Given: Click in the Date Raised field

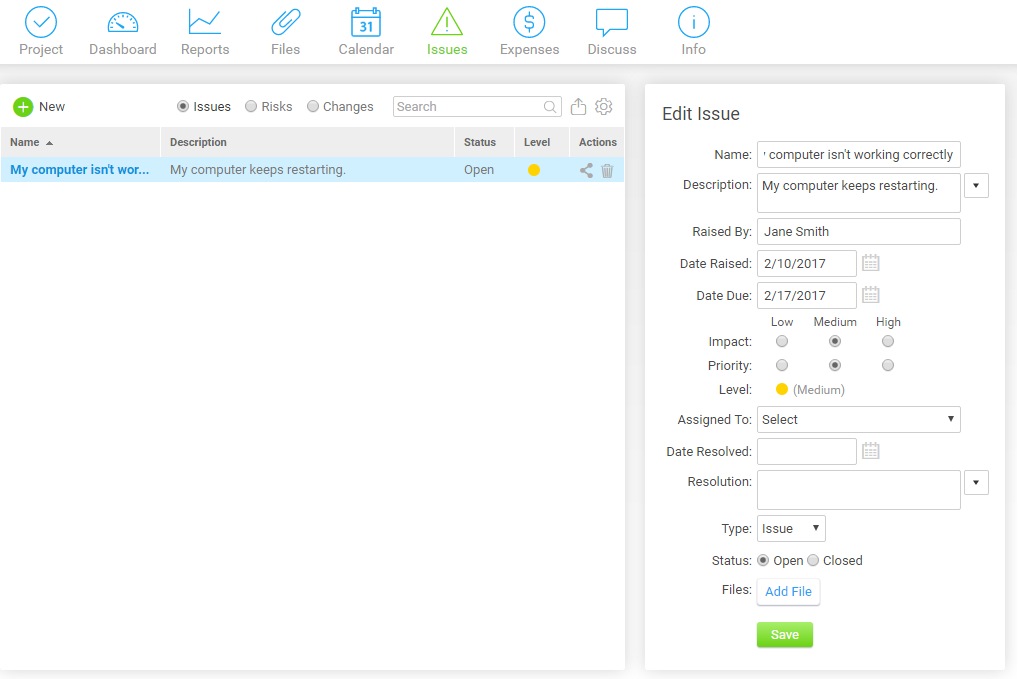Looking at the screenshot, I should click(806, 263).
